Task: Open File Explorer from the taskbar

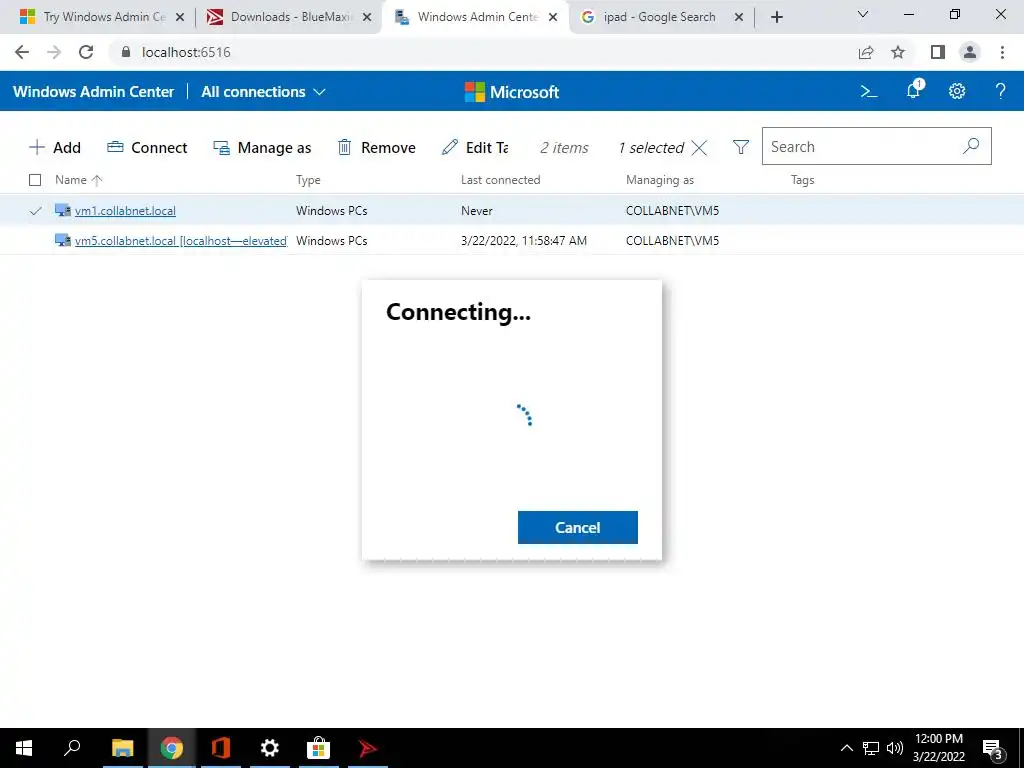Action: 122,748
